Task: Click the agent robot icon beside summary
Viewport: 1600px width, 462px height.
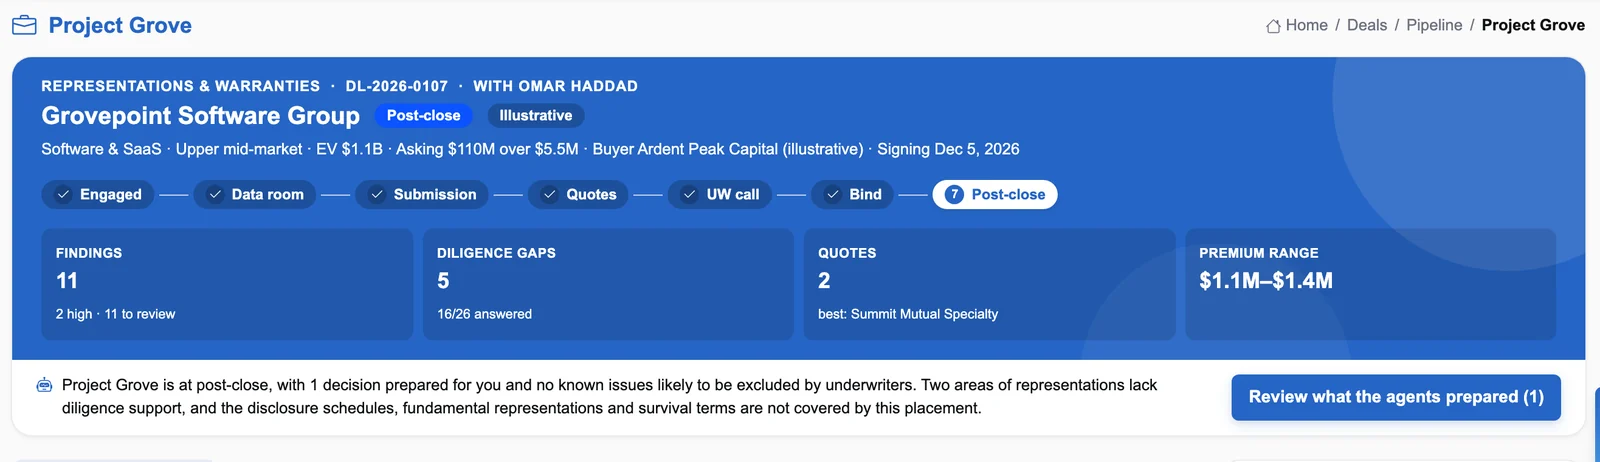Action: (x=44, y=385)
